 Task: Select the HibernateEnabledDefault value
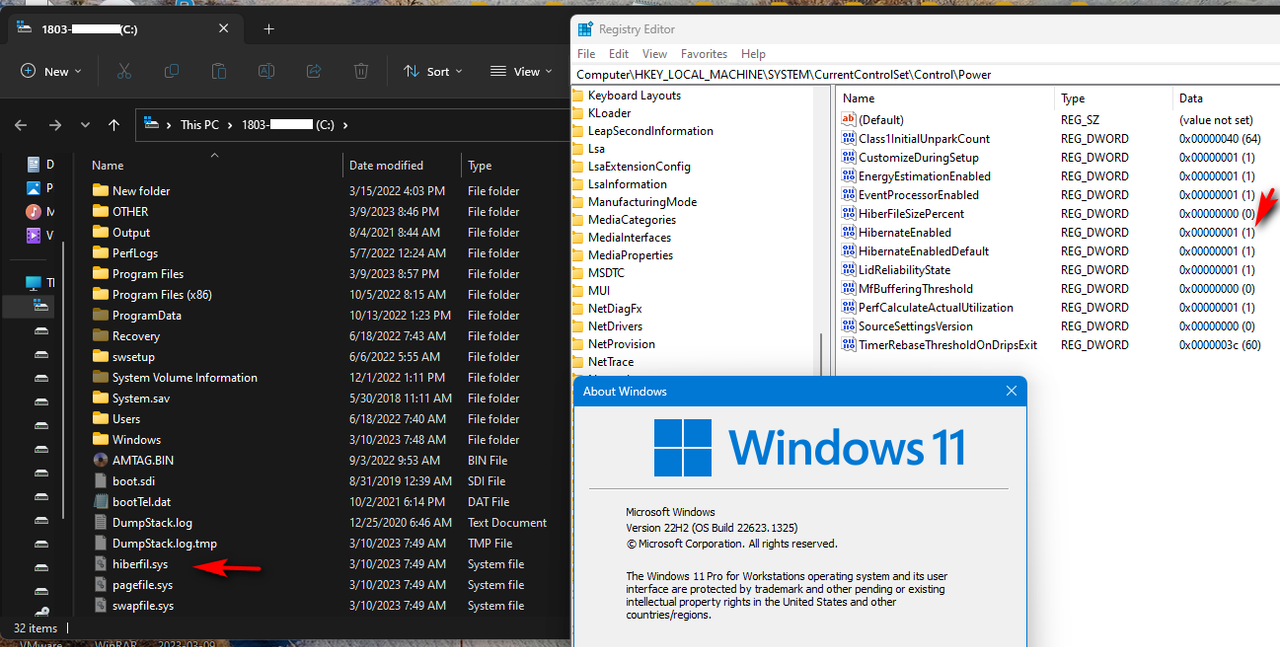click(x=923, y=251)
